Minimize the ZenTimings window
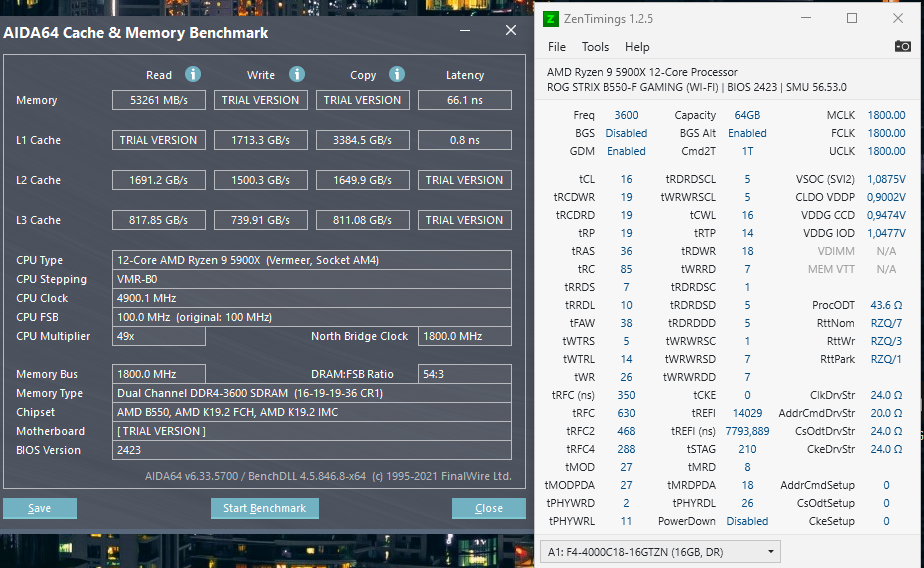Image resolution: width=924 pixels, height=568 pixels. point(806,18)
